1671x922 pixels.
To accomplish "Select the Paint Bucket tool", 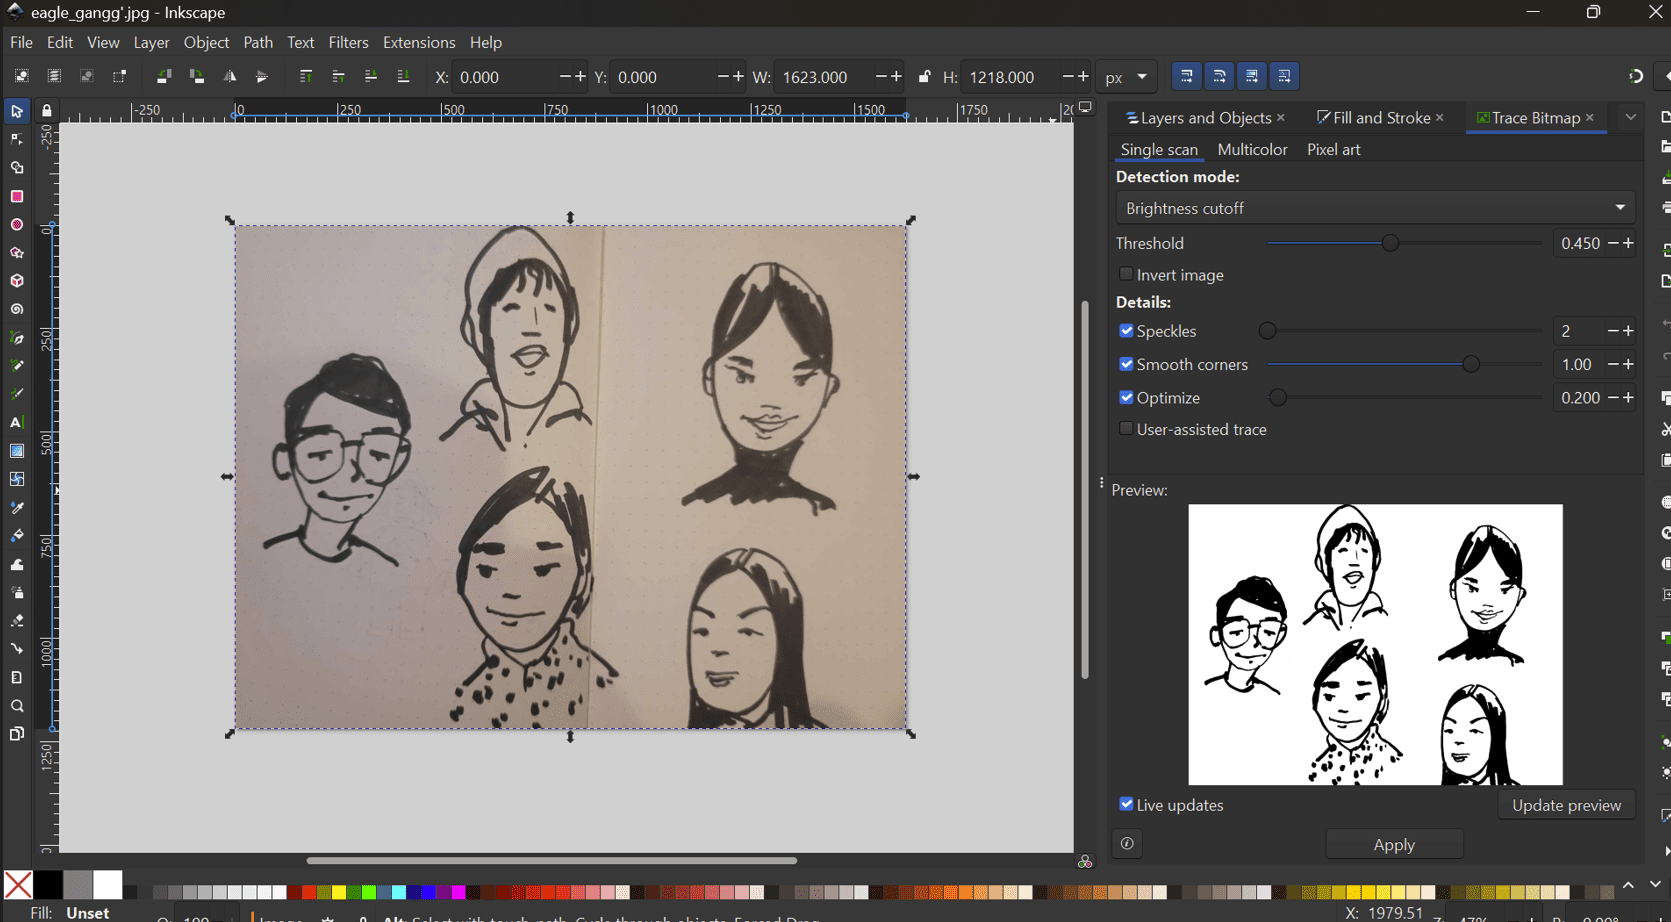I will 17,536.
